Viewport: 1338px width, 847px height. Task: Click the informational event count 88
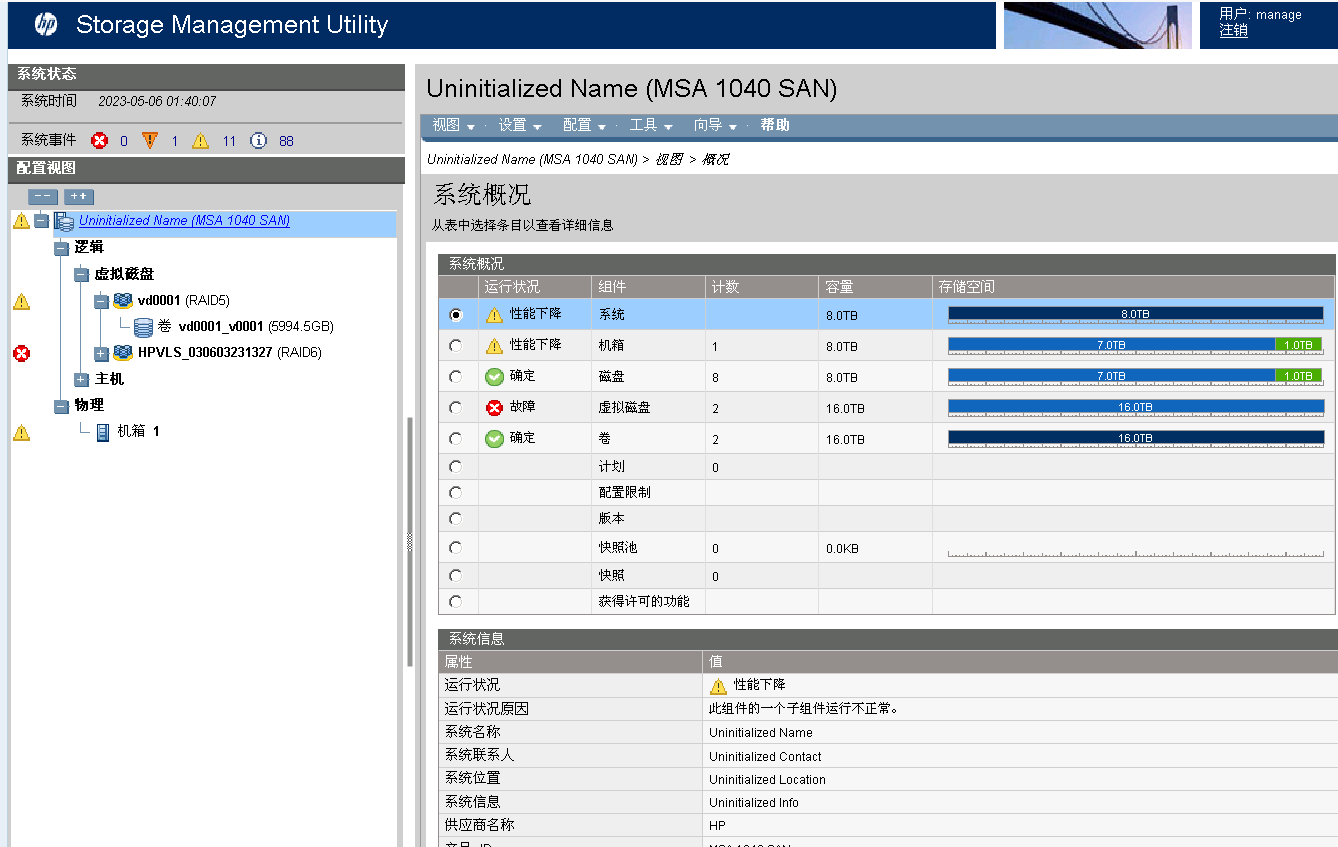pos(286,141)
